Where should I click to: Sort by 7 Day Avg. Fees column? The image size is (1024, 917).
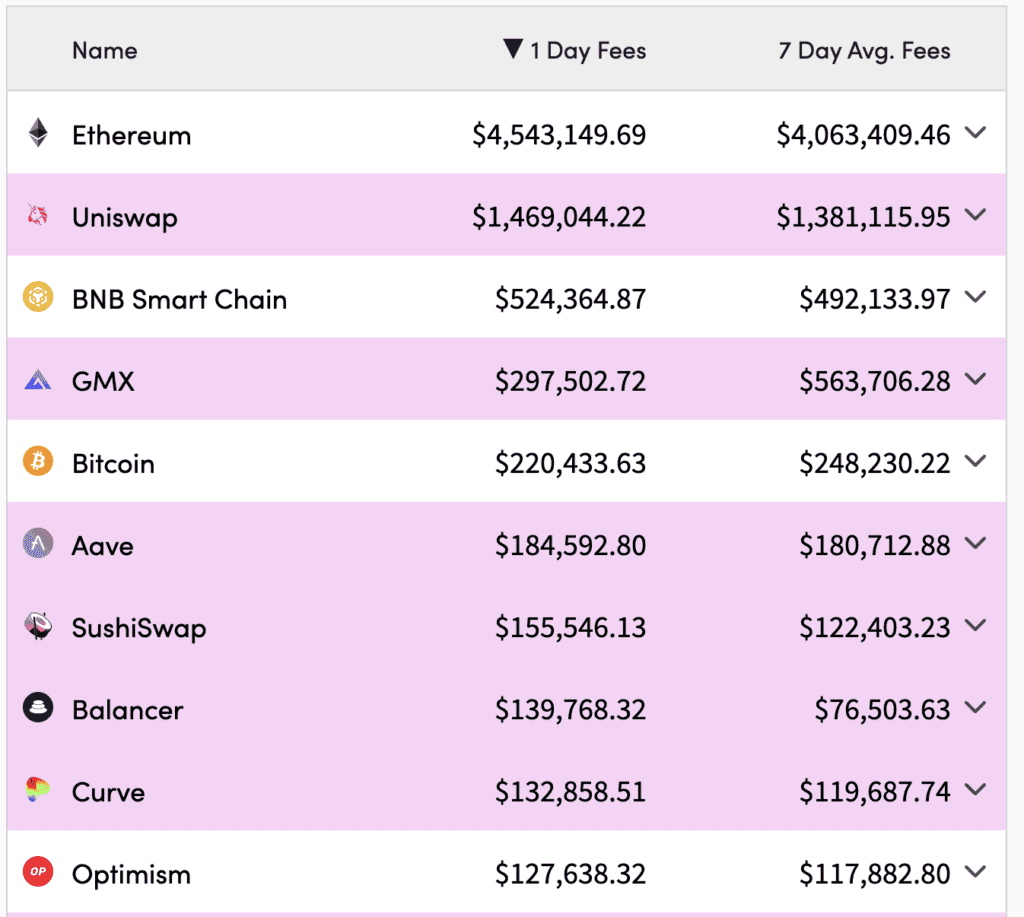(x=864, y=50)
